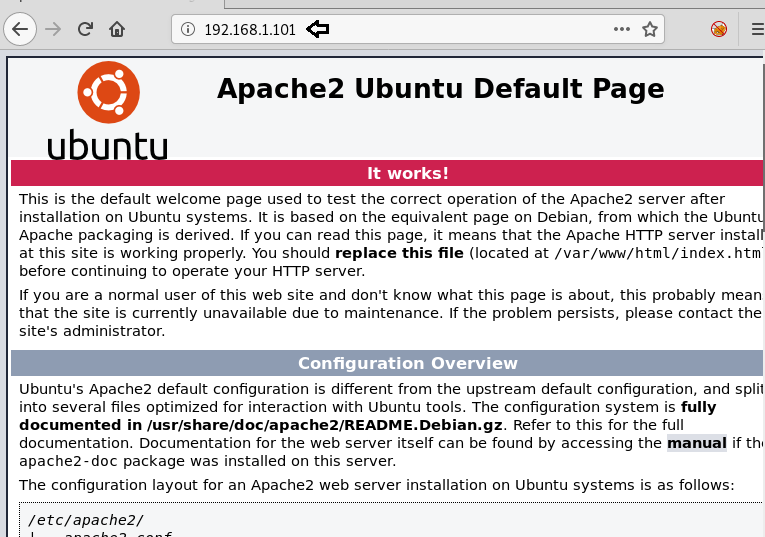Click the "fully" bold word
The height and width of the screenshot is (537, 765).
point(699,407)
